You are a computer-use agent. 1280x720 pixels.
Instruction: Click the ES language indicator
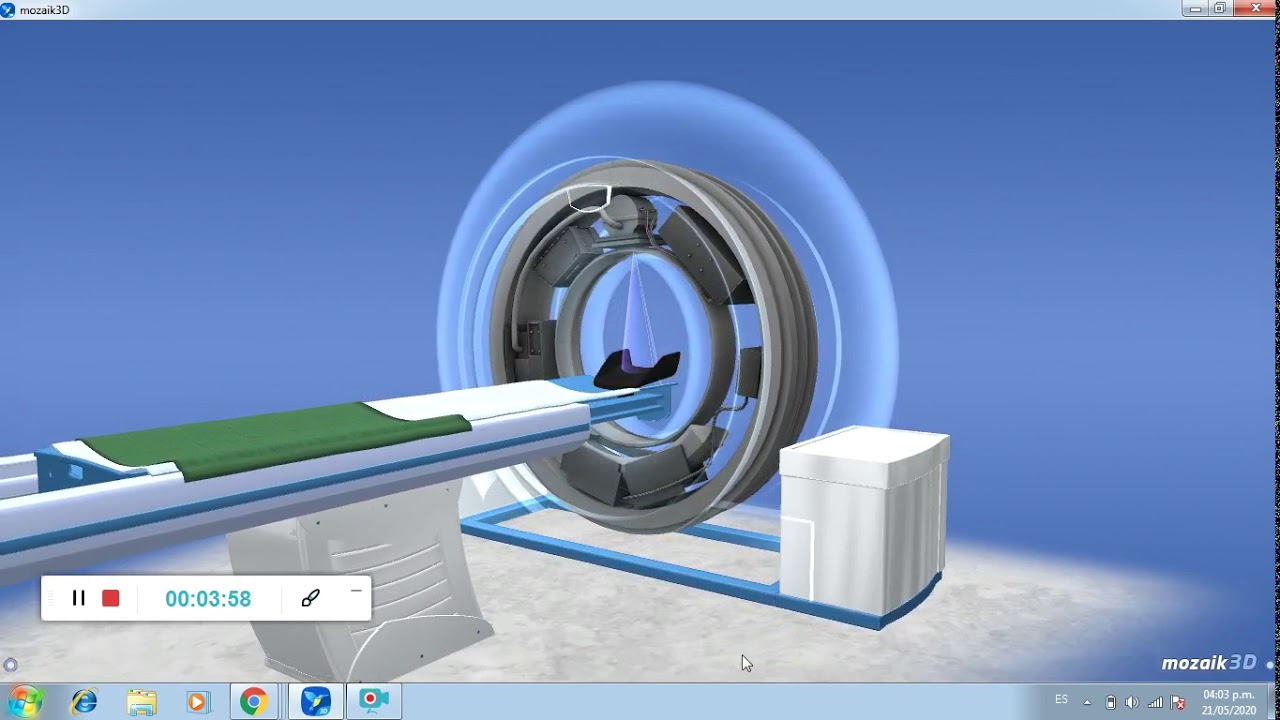pos(1062,699)
